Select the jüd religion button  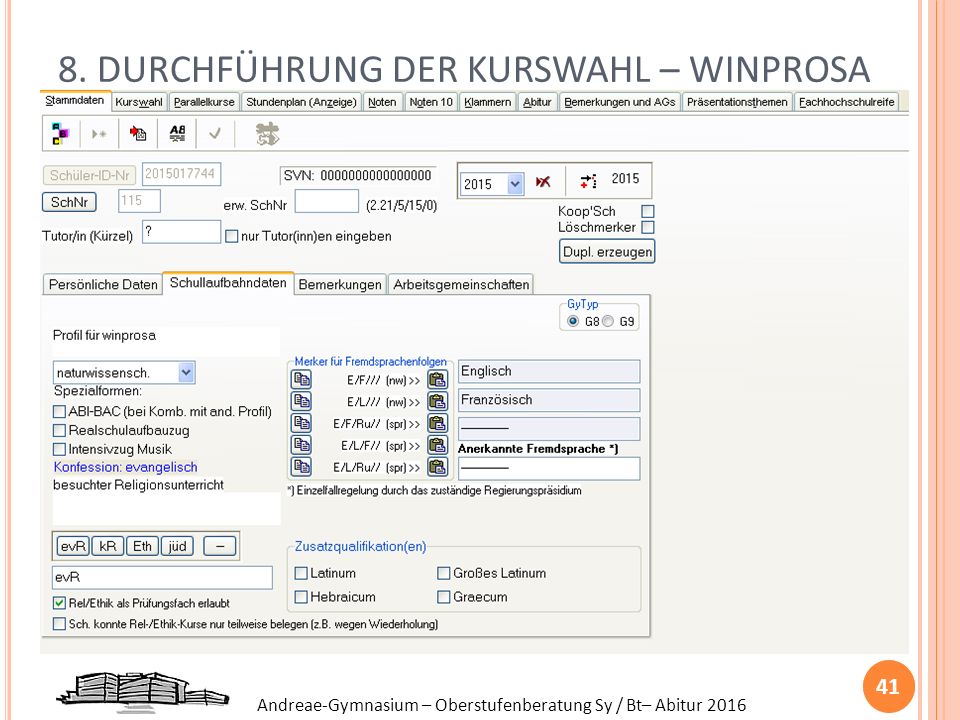178,546
